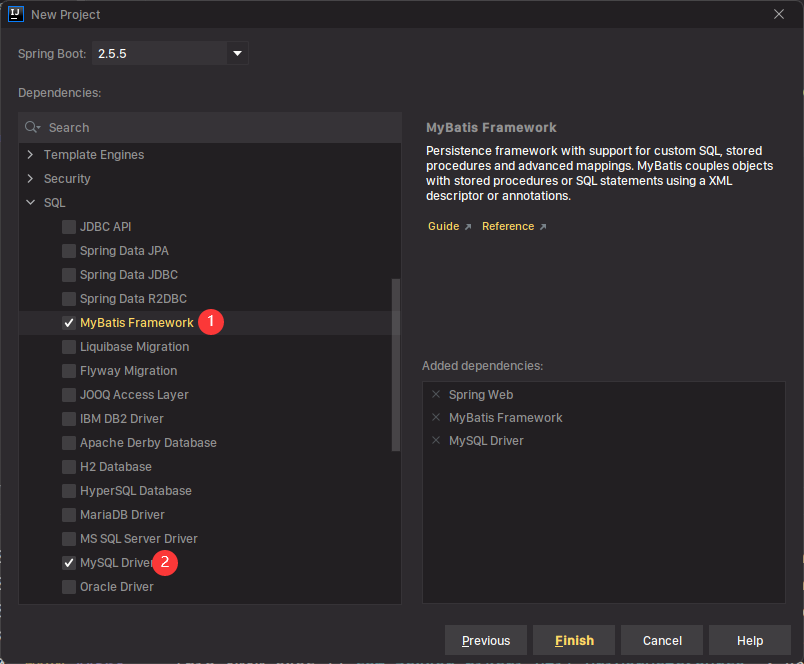Image resolution: width=804 pixels, height=664 pixels.
Task: Expand the Security category
Action: click(30, 178)
